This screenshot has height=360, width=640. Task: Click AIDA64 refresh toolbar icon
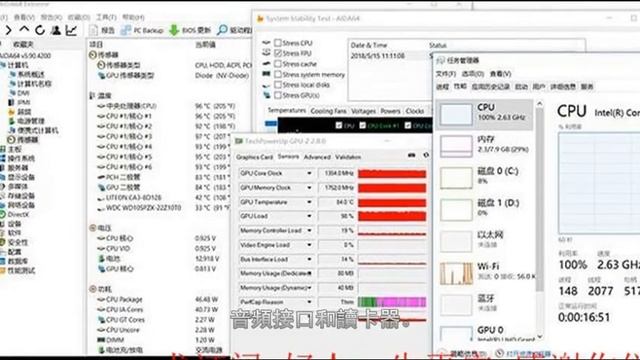(40, 30)
